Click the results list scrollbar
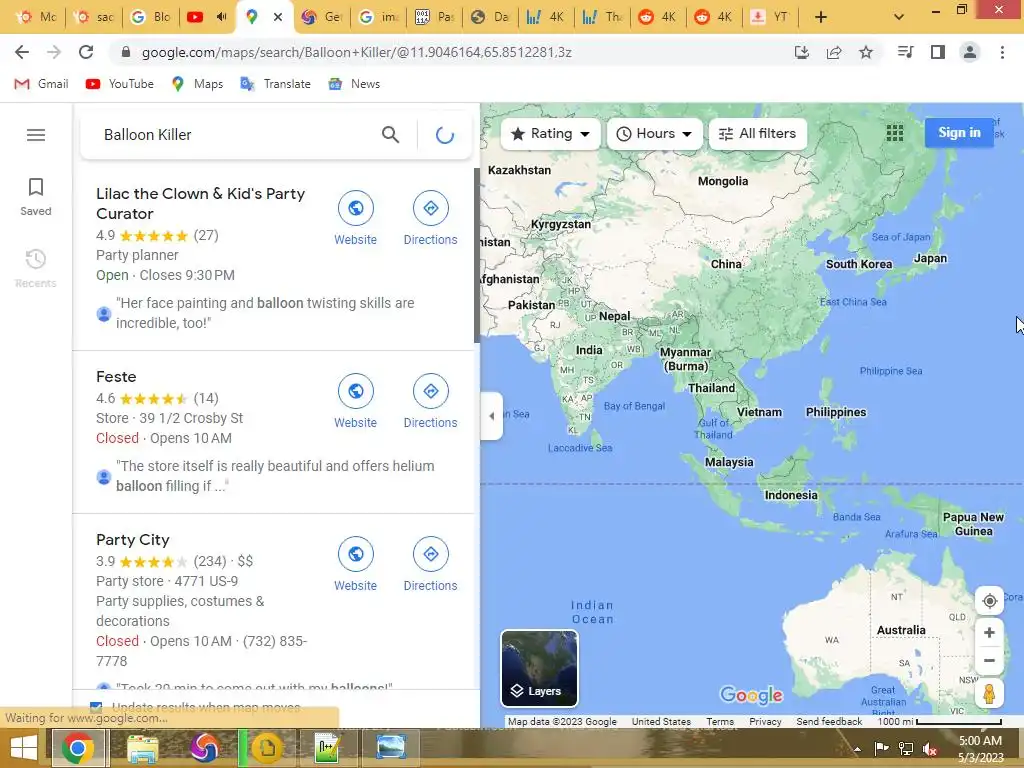This screenshot has height=768, width=1024. pyautogui.click(x=477, y=255)
